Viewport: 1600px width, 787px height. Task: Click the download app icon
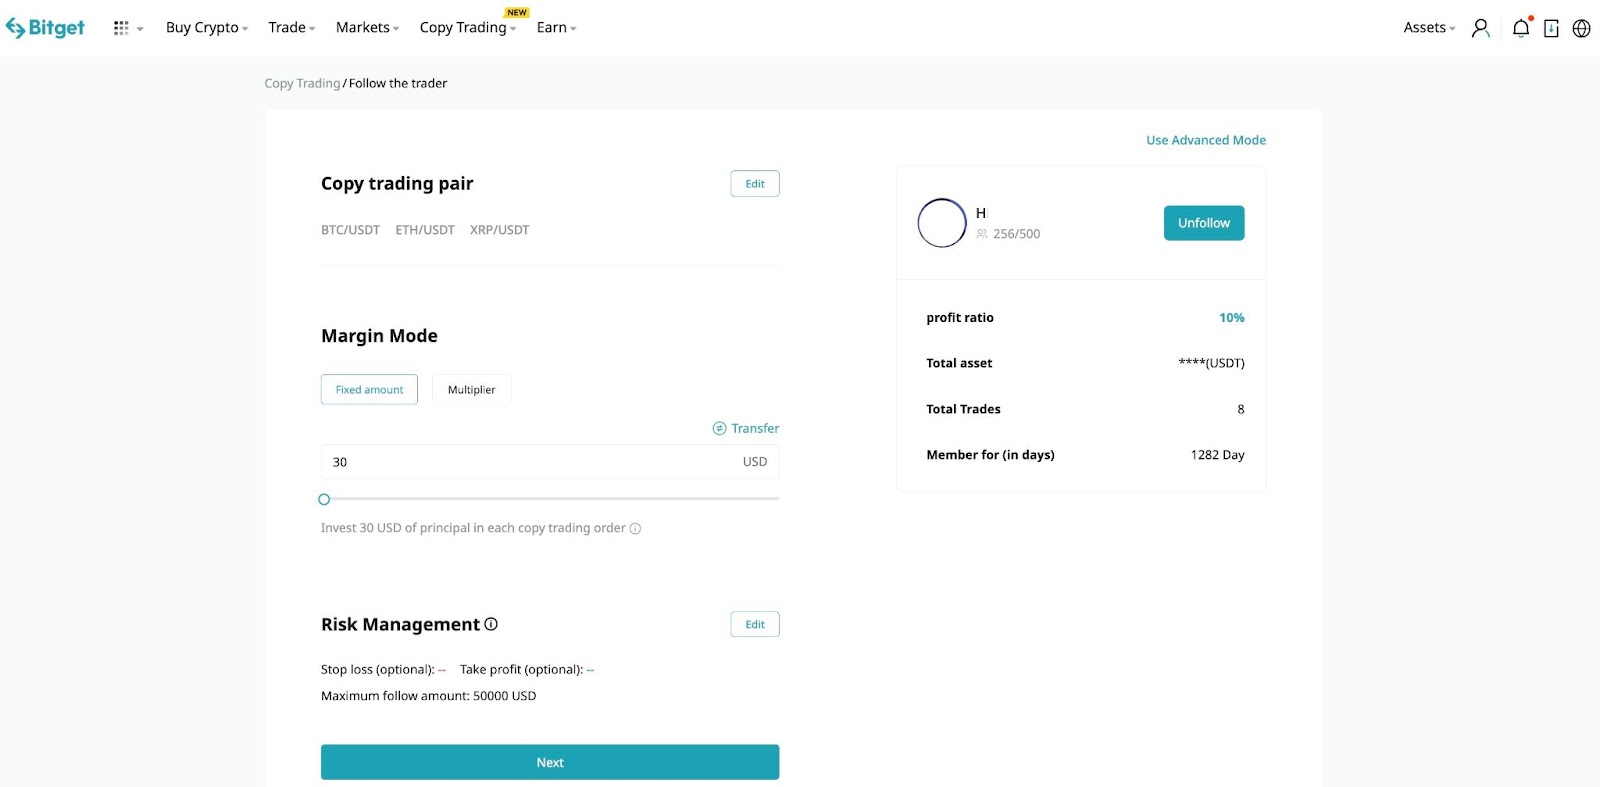coord(1551,28)
